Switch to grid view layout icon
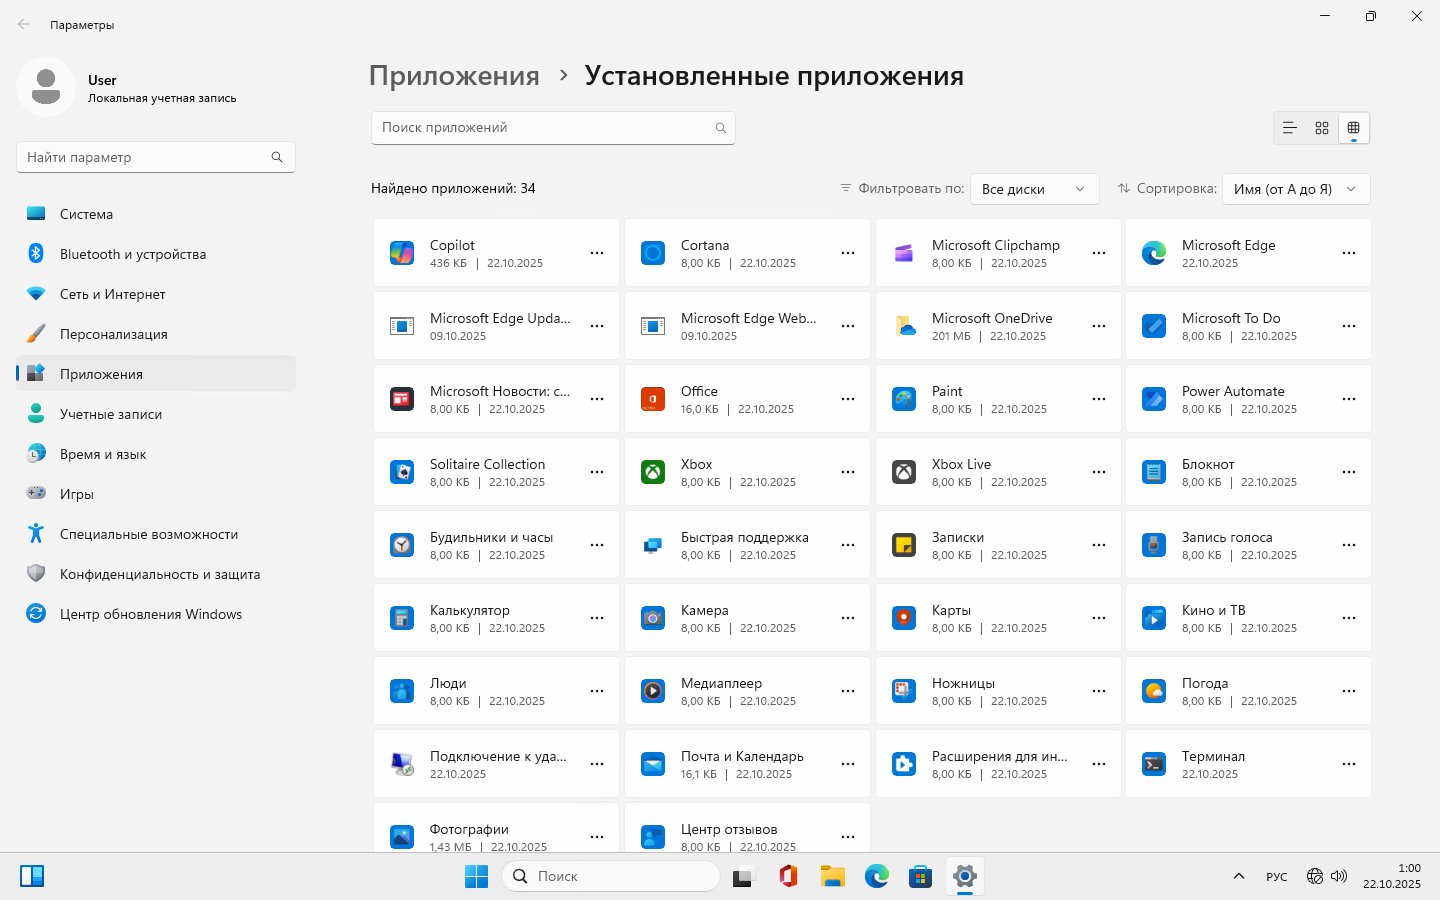This screenshot has width=1440, height=900. (x=1321, y=128)
